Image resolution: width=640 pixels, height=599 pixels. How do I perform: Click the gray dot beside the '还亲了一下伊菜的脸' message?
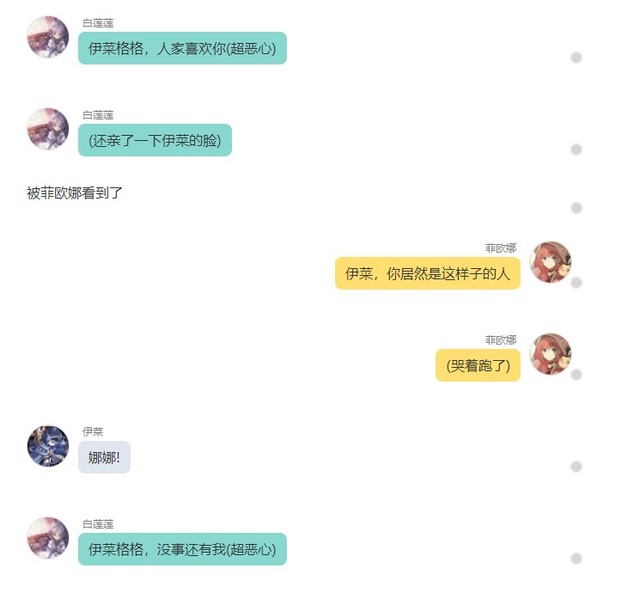(576, 150)
